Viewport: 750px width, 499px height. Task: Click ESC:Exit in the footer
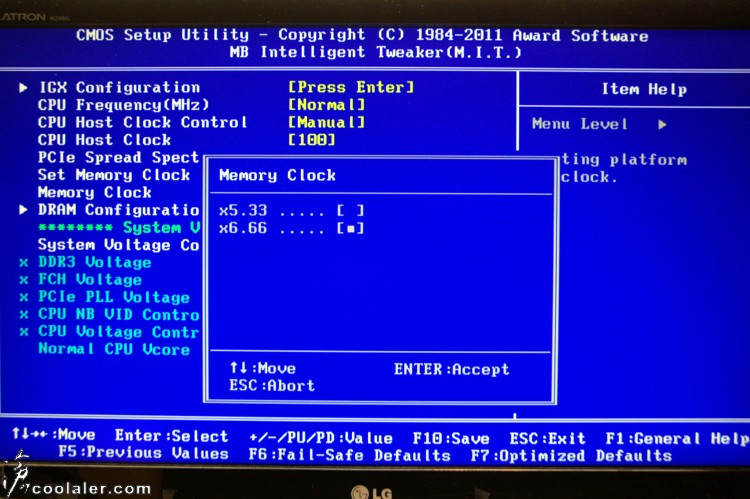coord(547,438)
